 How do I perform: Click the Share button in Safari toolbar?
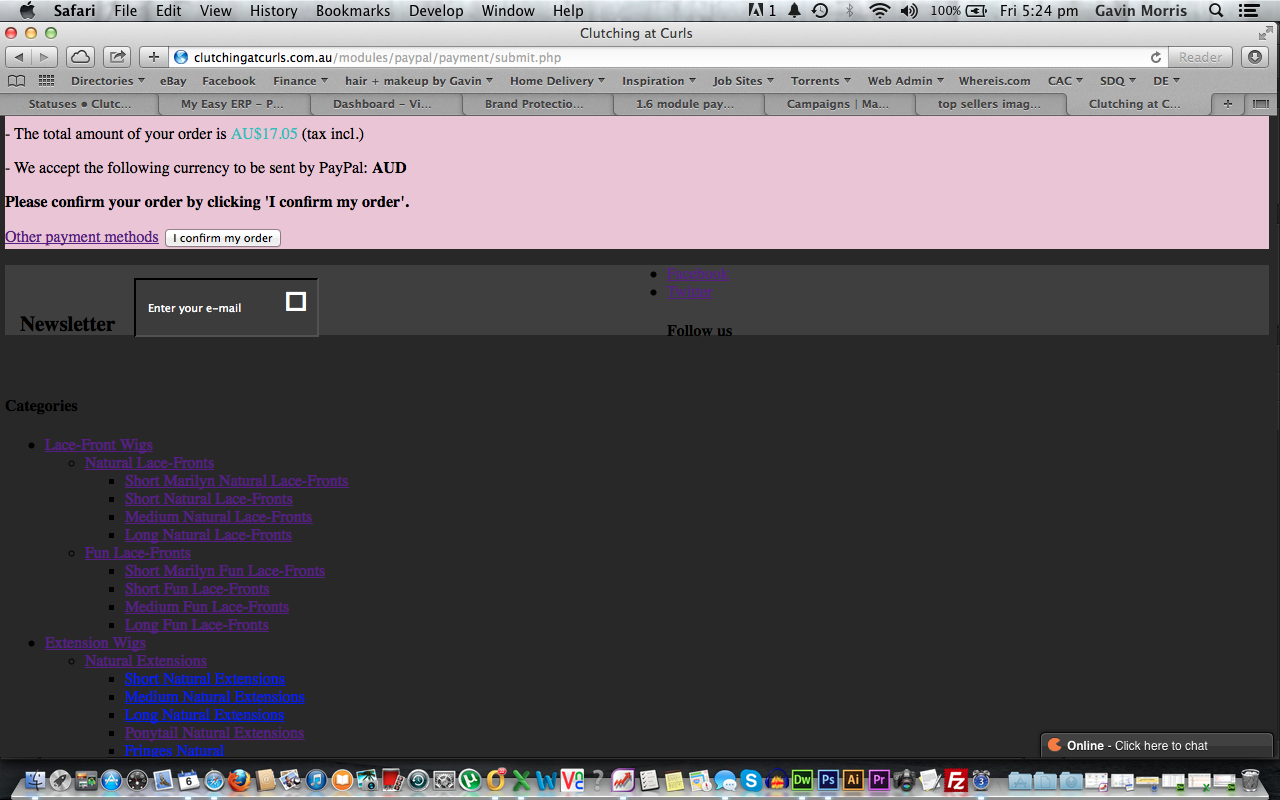pyautogui.click(x=117, y=57)
